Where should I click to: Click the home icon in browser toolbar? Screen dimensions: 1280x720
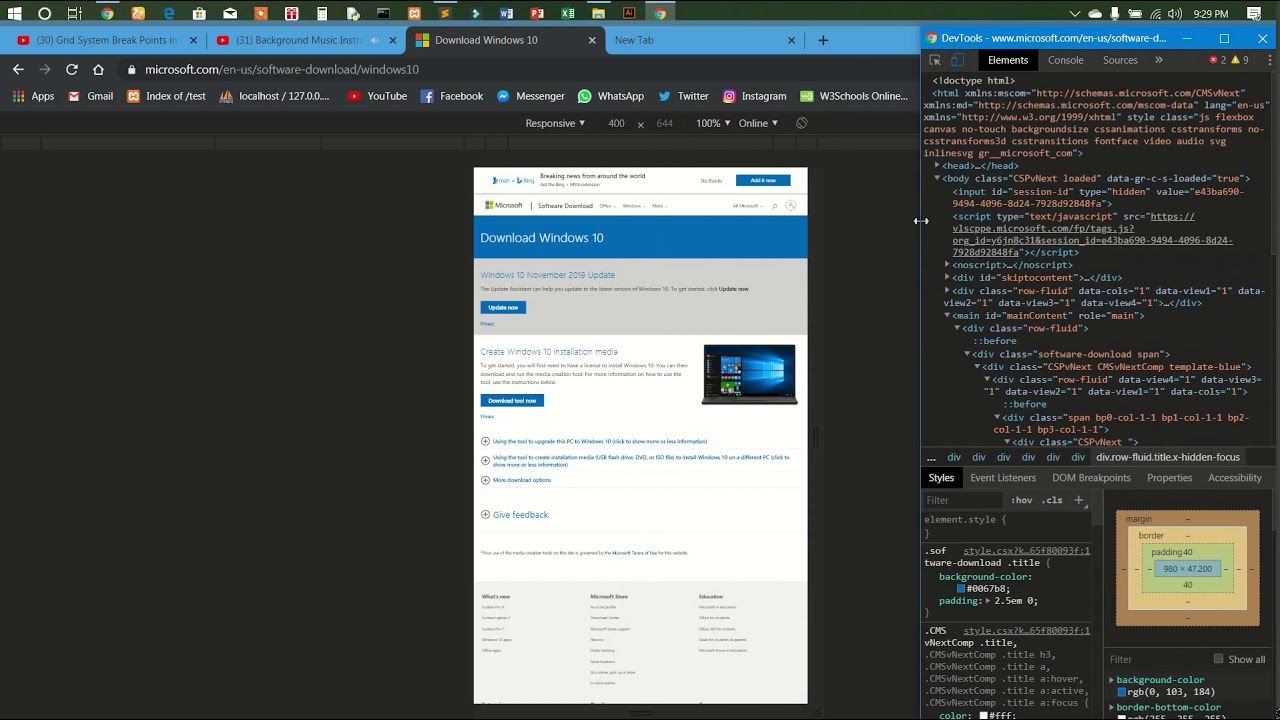coord(98,69)
